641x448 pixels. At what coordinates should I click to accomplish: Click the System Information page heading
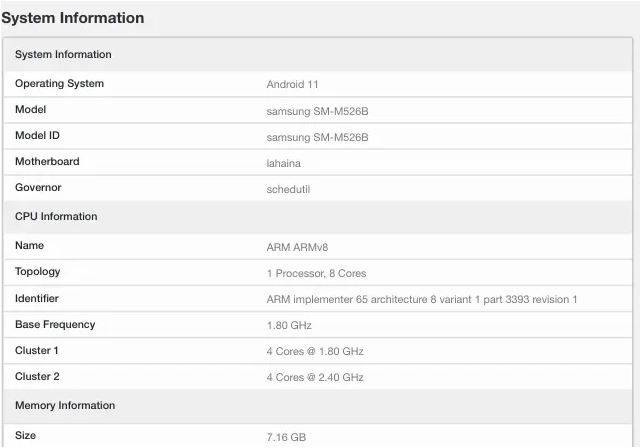73,18
